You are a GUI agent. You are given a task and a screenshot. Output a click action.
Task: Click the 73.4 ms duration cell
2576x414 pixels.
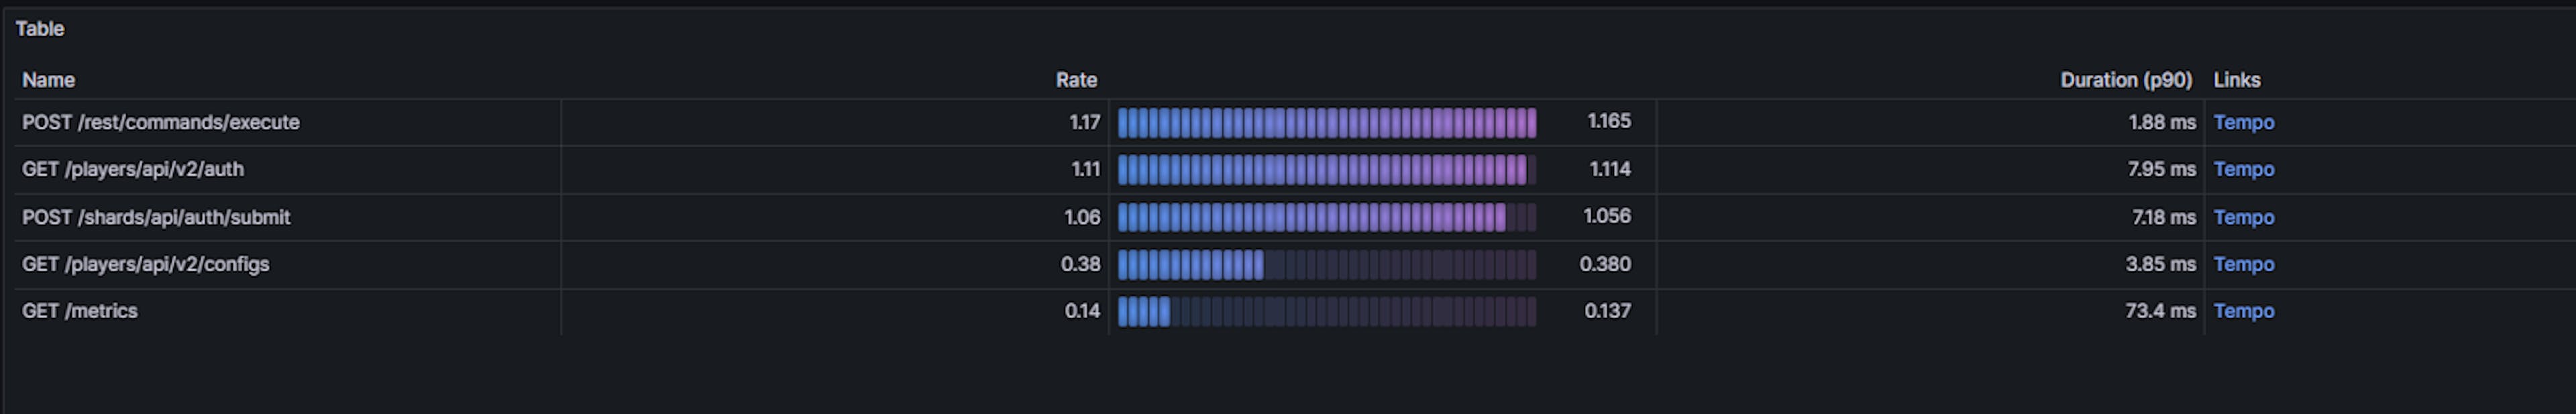click(x=2159, y=311)
